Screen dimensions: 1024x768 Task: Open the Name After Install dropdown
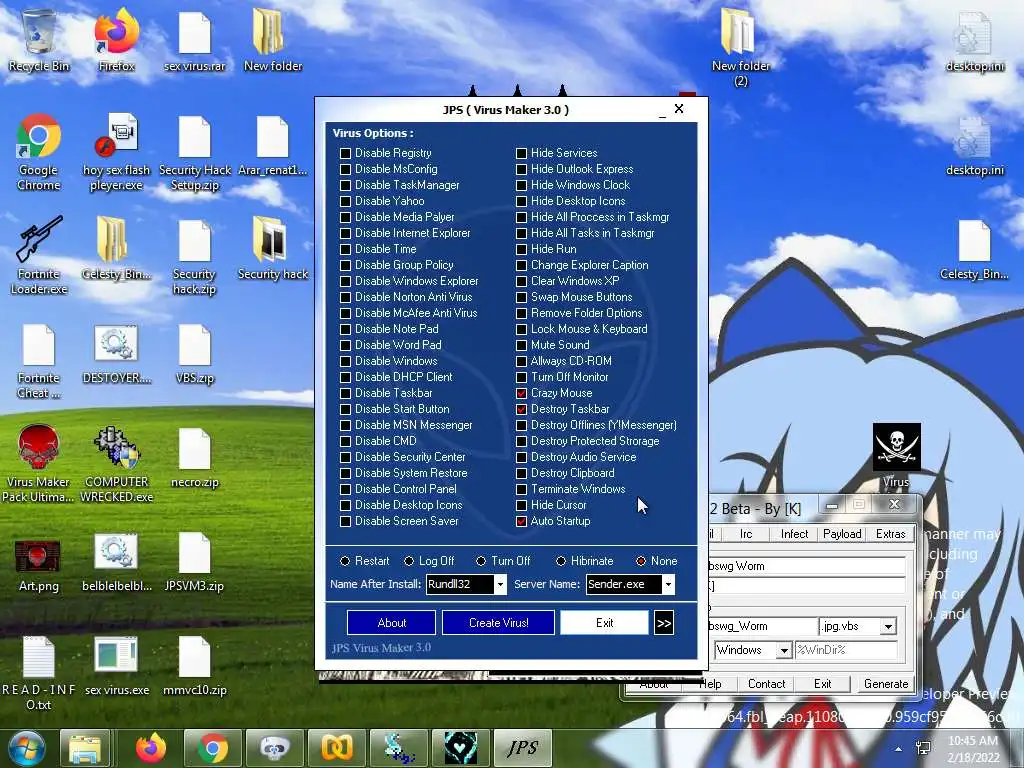pos(500,584)
